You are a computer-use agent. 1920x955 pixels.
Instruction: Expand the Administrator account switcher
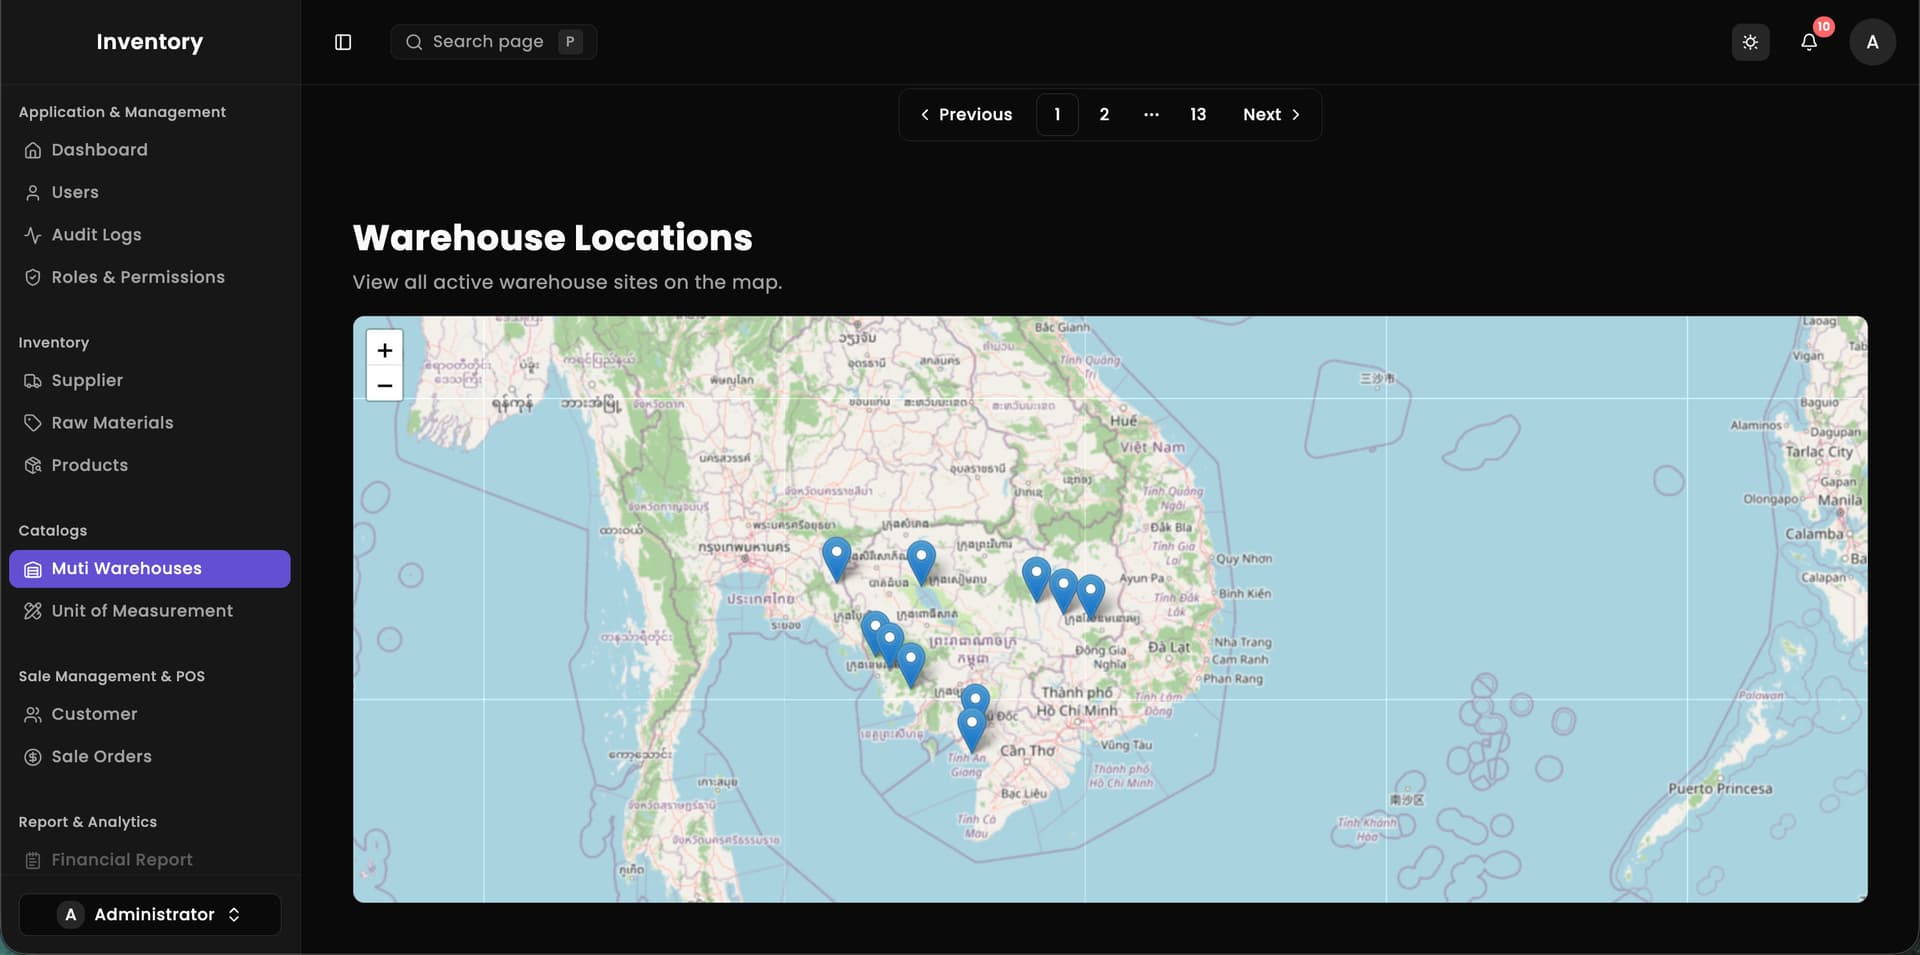point(150,915)
